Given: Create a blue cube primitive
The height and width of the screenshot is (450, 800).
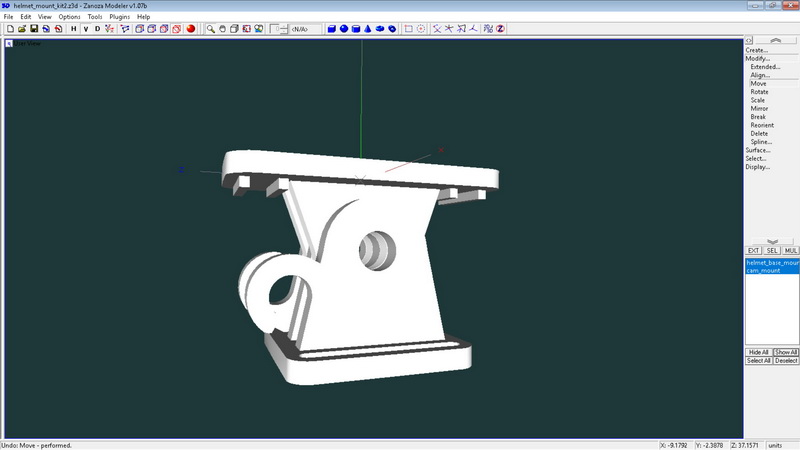Looking at the screenshot, I should coord(331,29).
